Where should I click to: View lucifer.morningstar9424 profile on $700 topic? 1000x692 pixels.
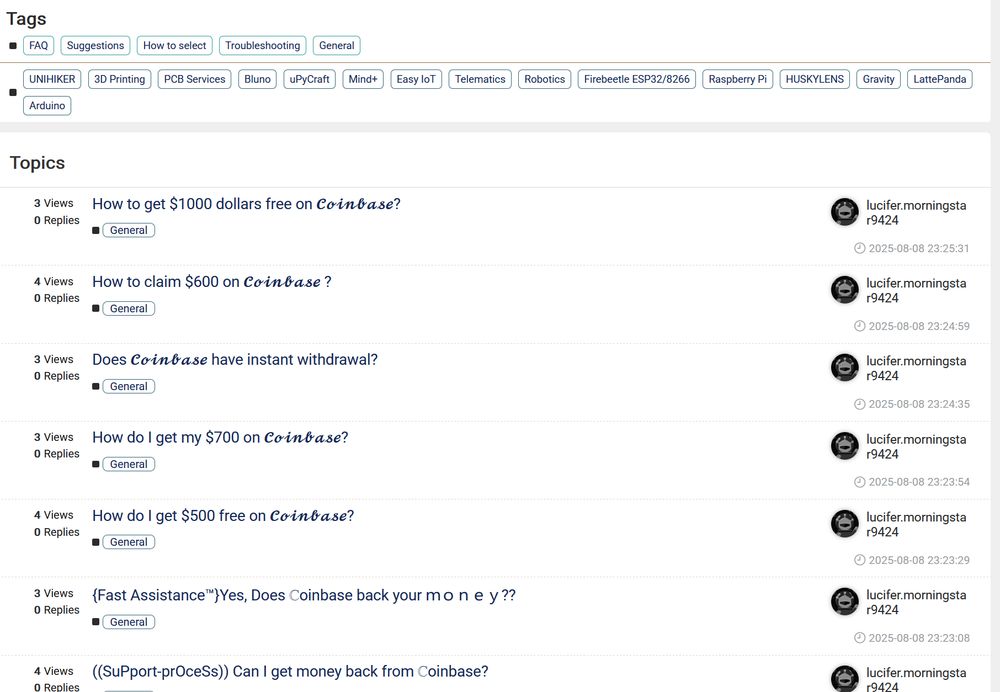[916, 446]
